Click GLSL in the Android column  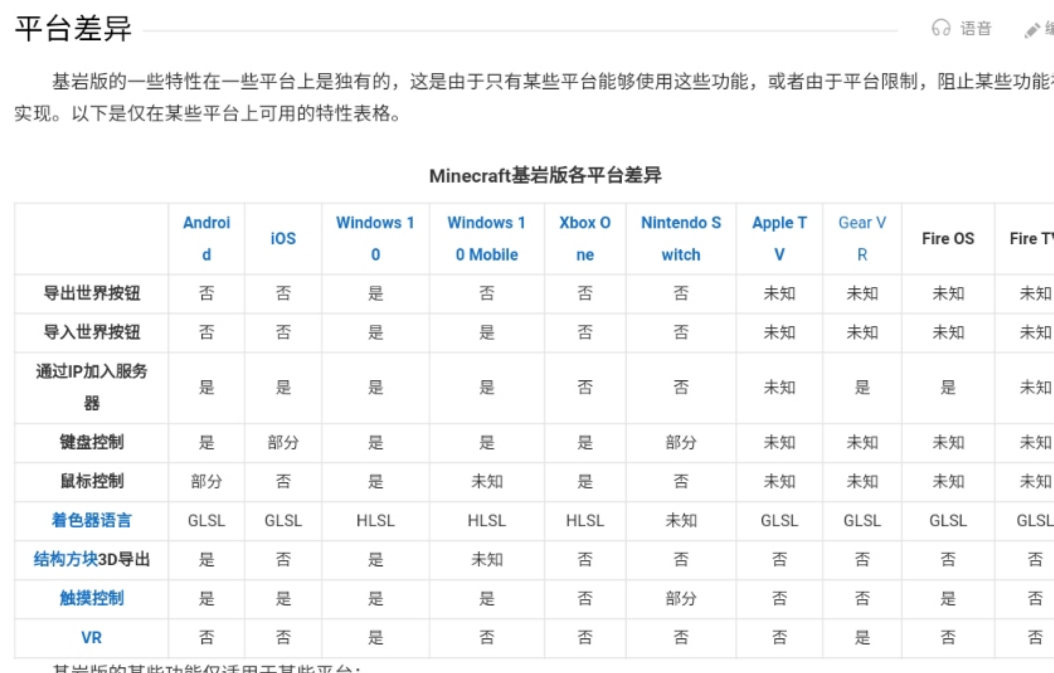tap(206, 520)
